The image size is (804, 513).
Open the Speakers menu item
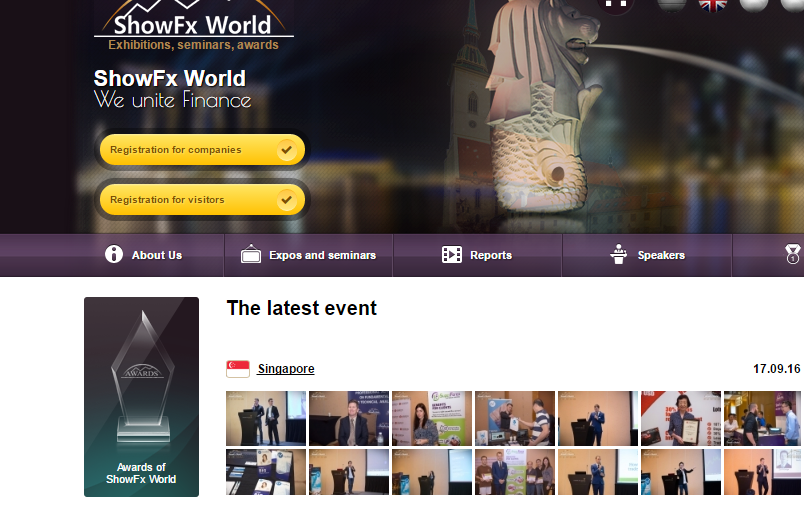pos(661,255)
